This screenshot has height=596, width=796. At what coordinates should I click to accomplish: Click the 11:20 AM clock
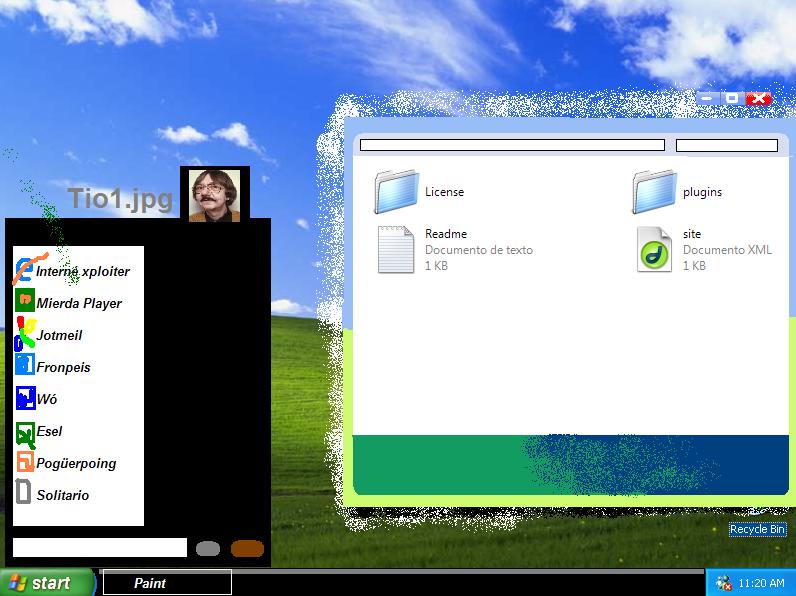[x=761, y=583]
